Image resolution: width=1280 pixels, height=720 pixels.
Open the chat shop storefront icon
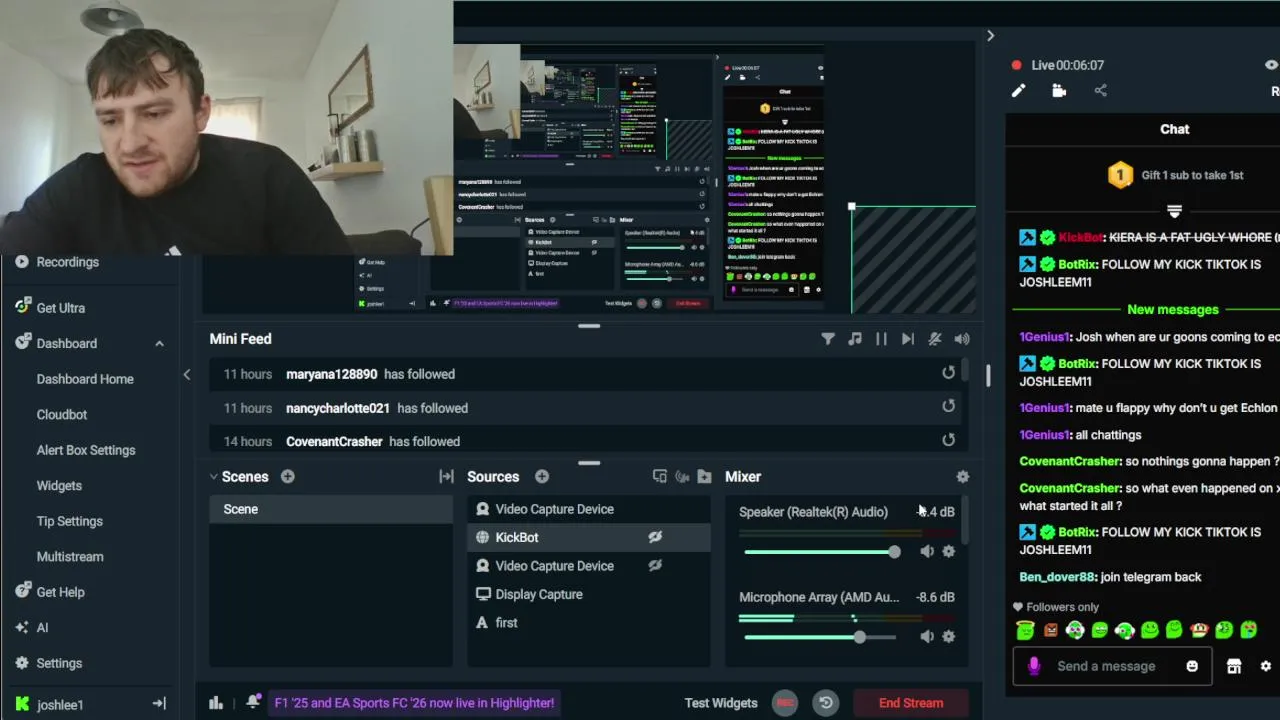coord(1234,666)
